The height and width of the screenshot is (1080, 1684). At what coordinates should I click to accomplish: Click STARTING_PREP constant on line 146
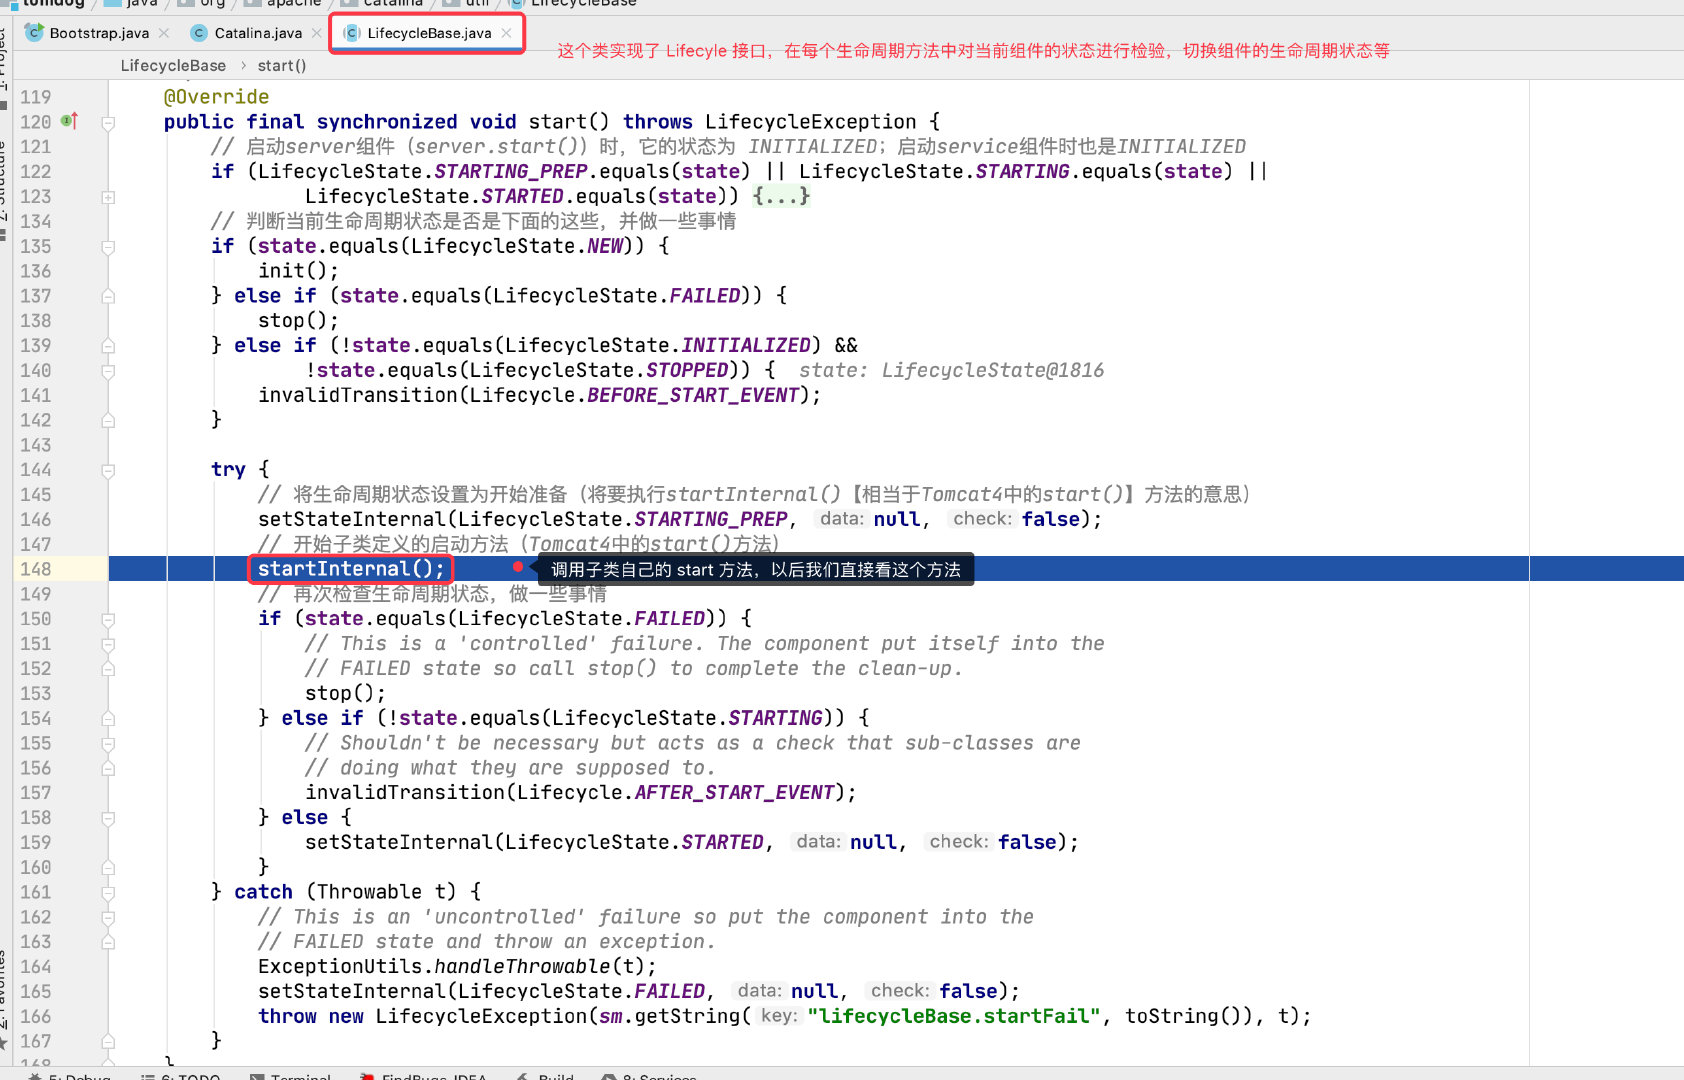710,519
